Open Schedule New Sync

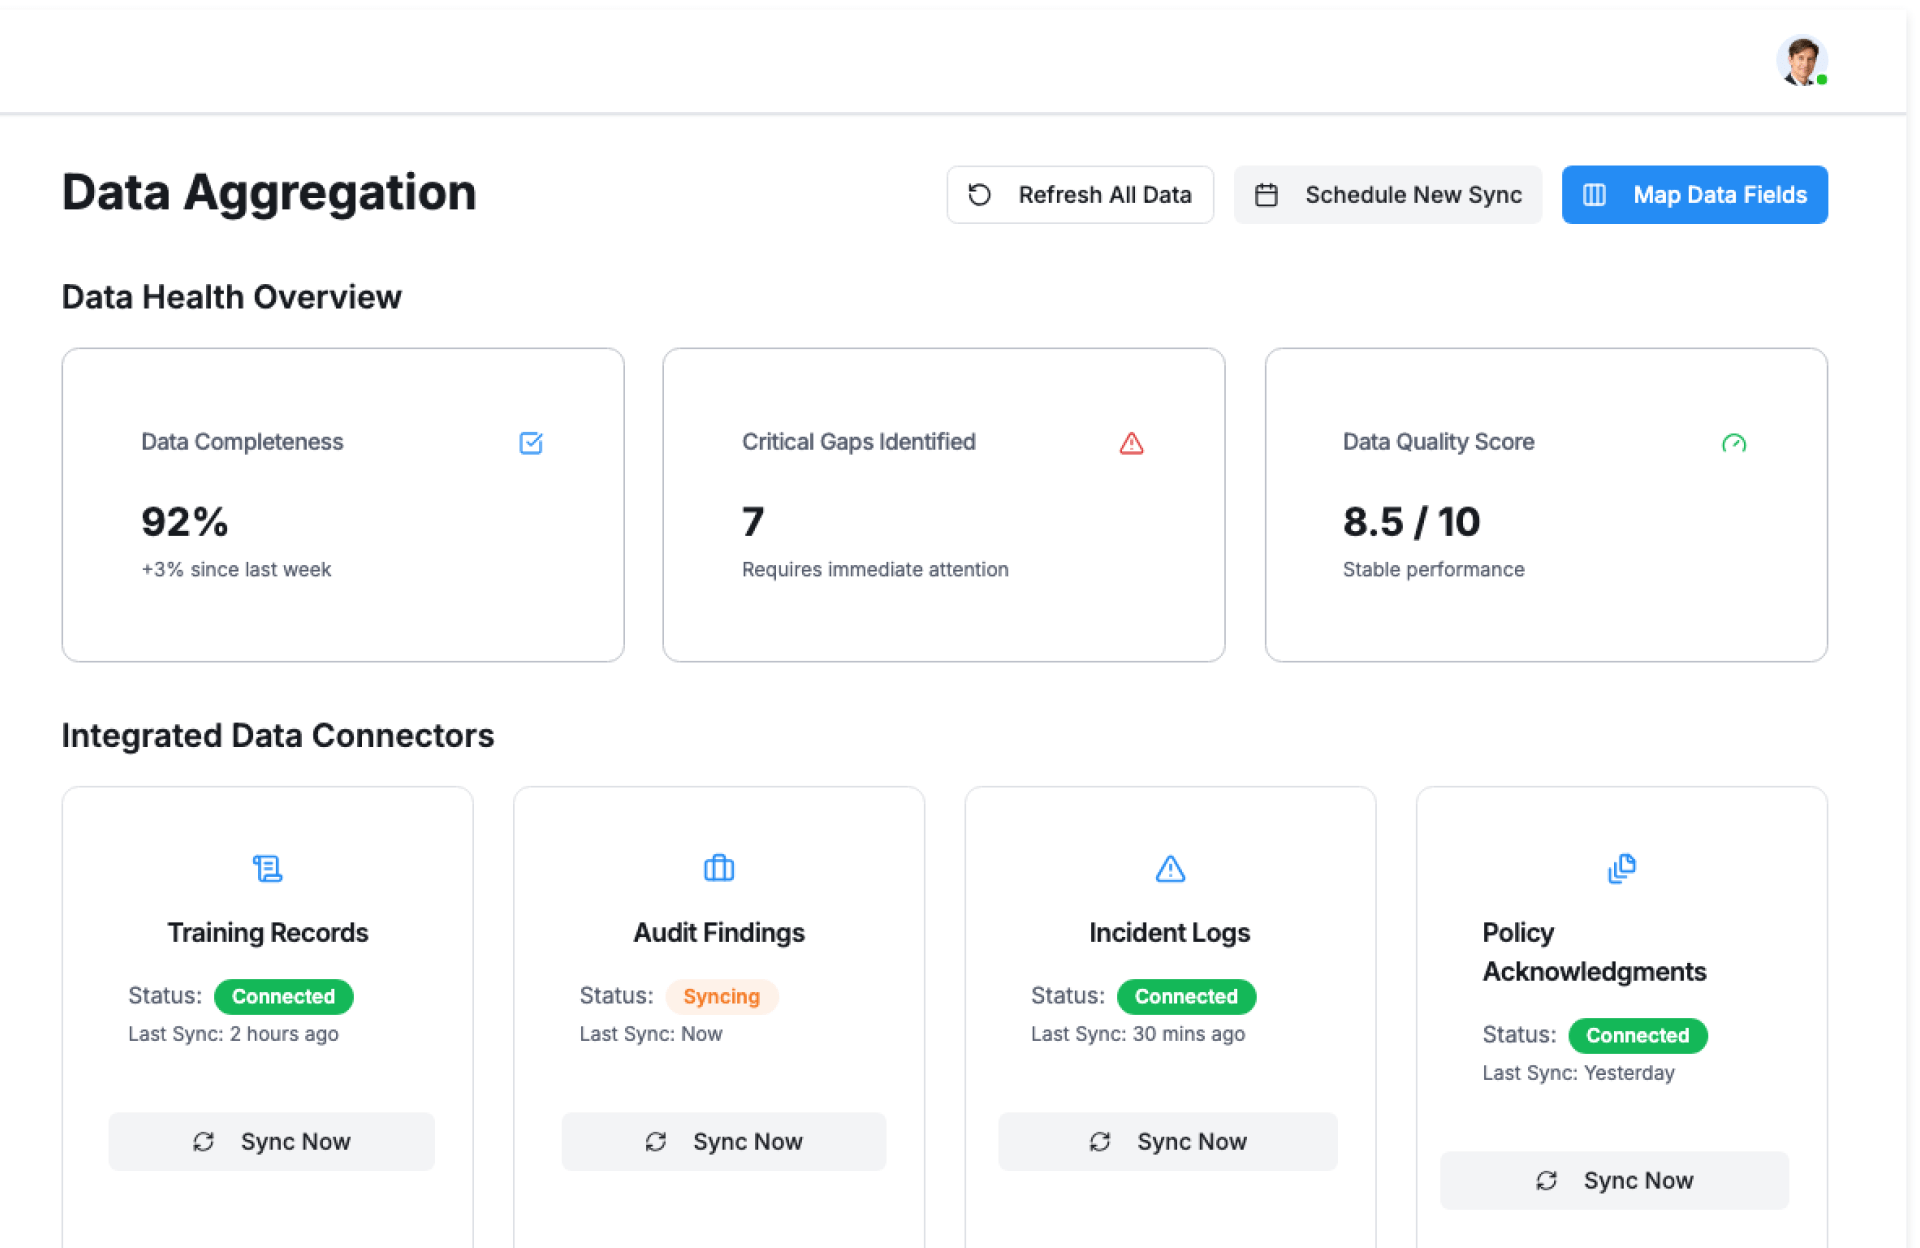[x=1387, y=195]
